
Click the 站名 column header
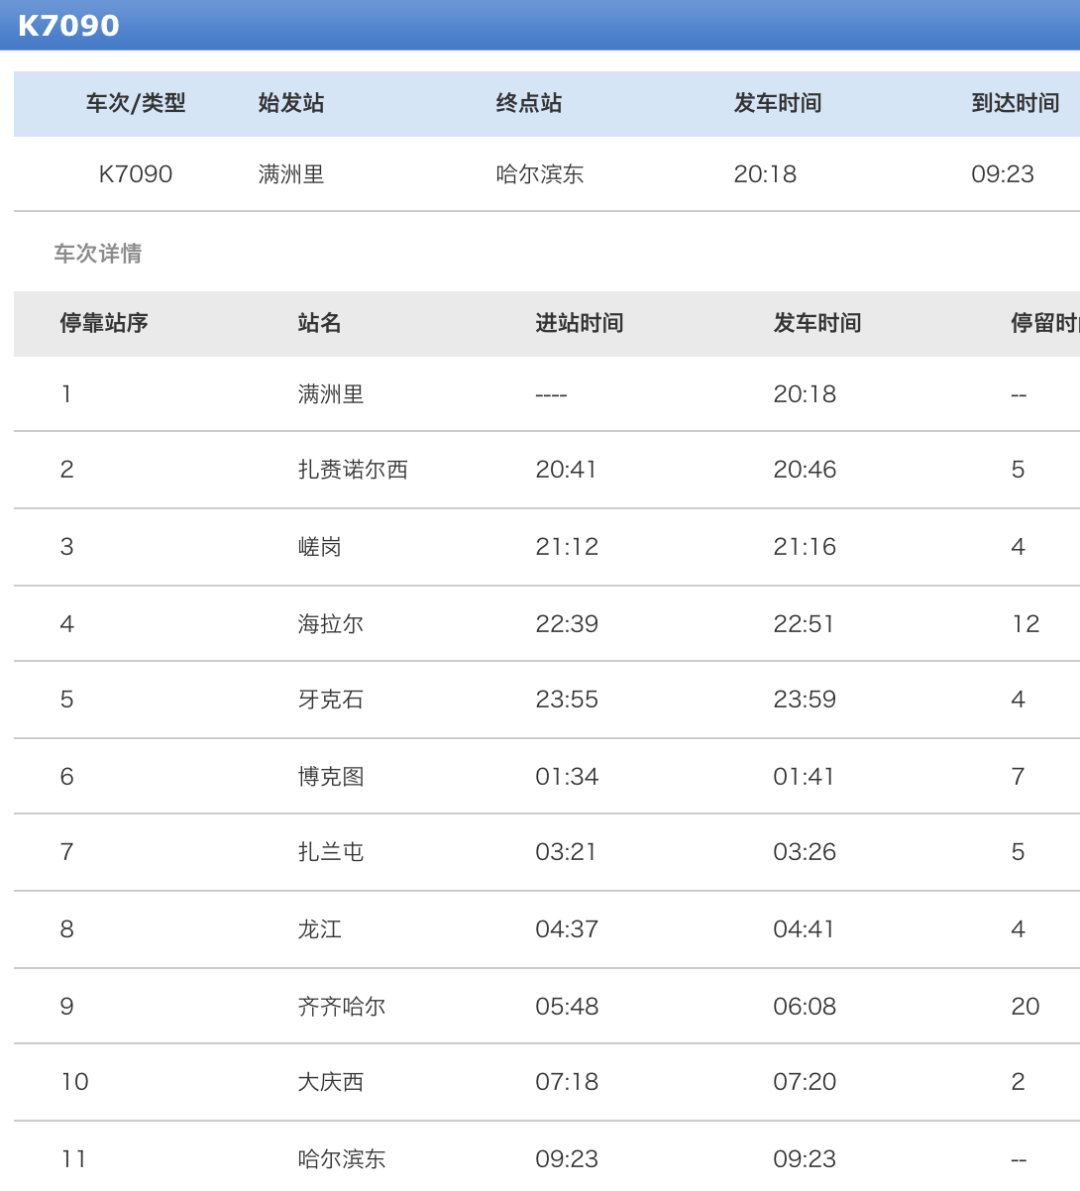[x=319, y=323]
